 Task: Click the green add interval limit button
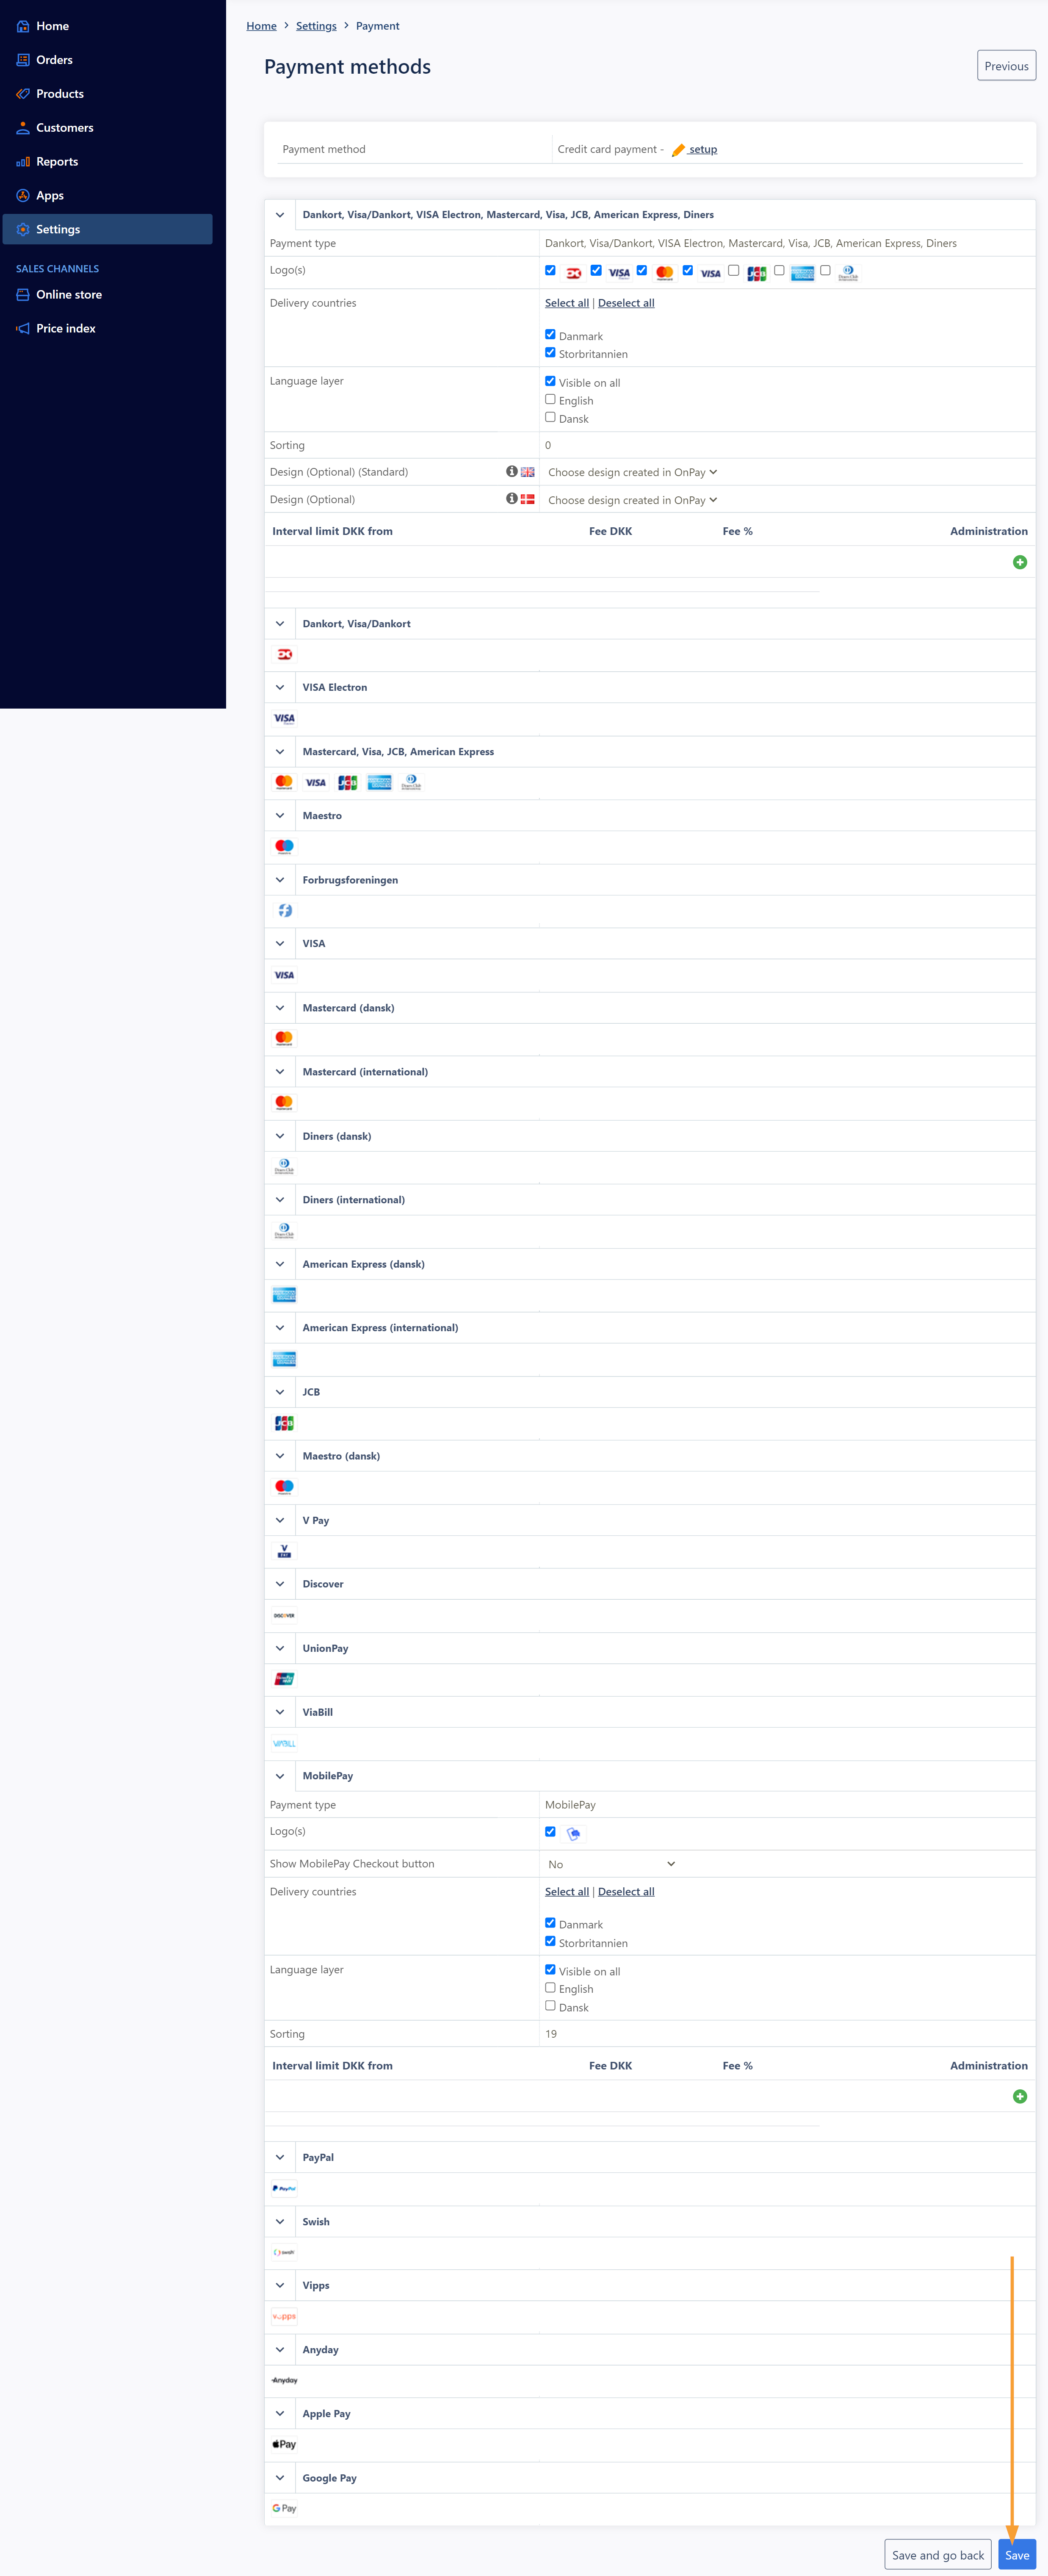pyautogui.click(x=1020, y=565)
